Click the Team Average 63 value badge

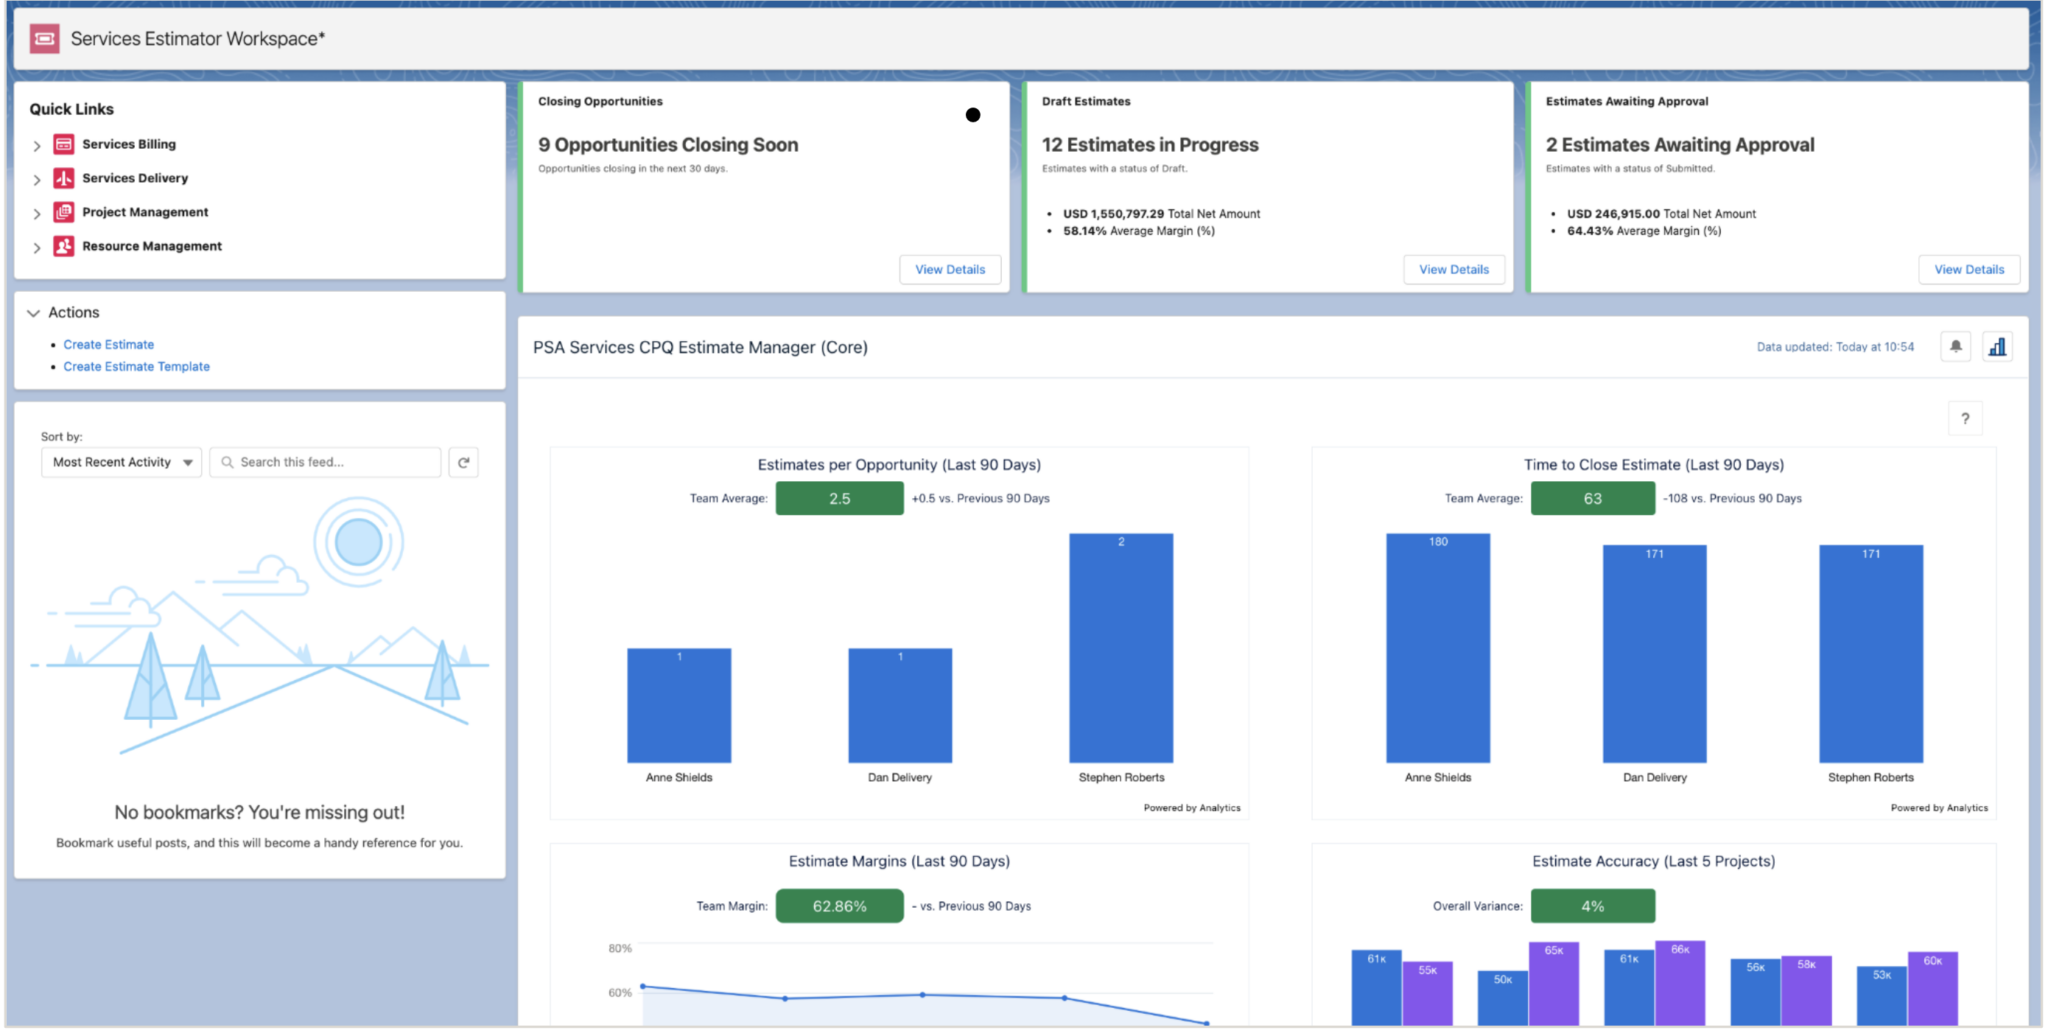(1592, 498)
